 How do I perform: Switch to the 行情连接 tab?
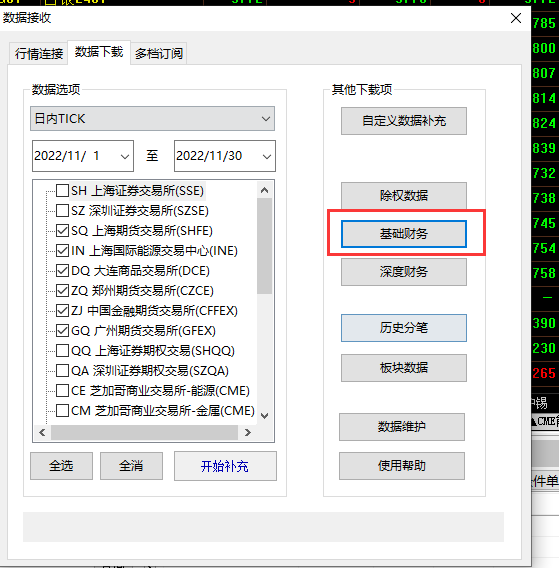click(39, 54)
